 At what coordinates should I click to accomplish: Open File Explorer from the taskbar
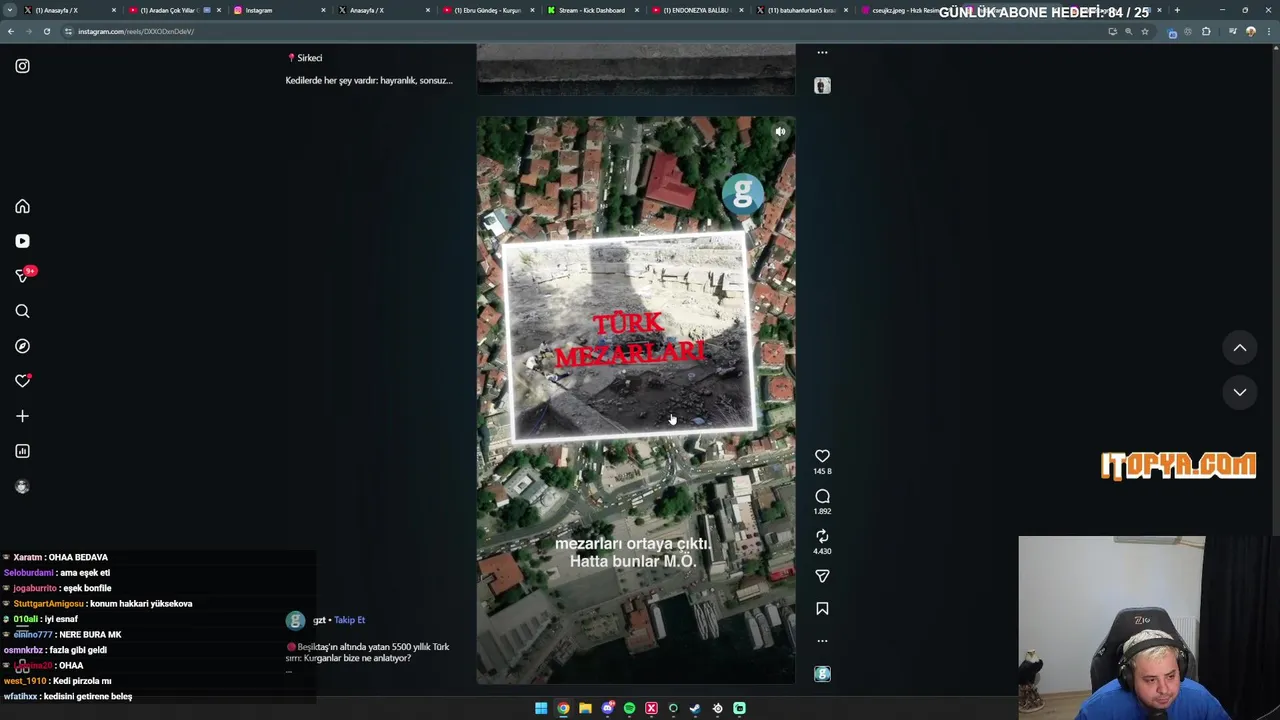pyautogui.click(x=585, y=708)
